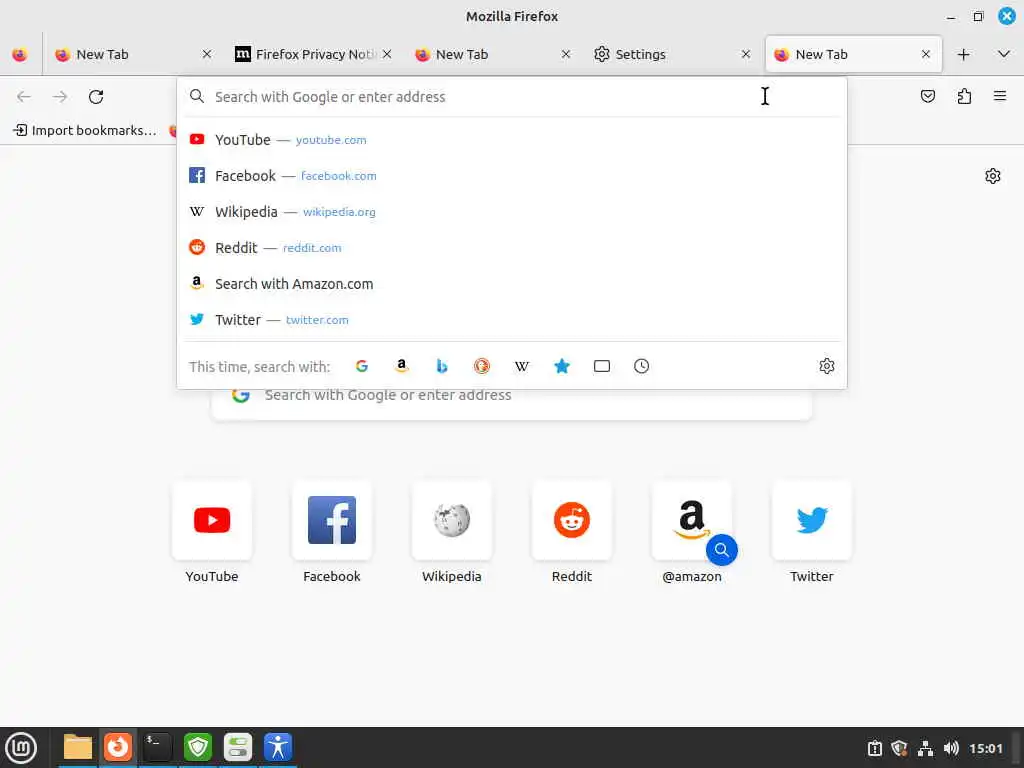Open the Save to Pocket button

tap(927, 97)
